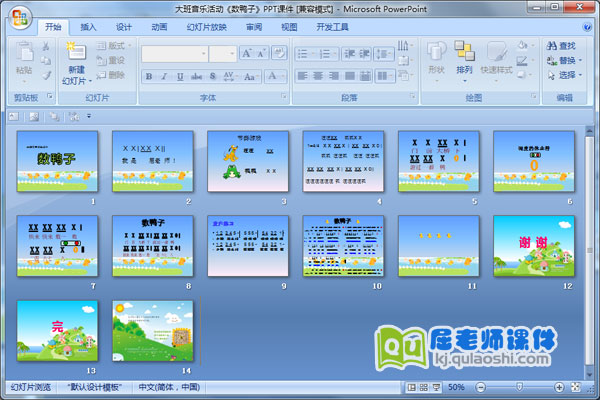Click the Shape Outline icon

[522, 60]
